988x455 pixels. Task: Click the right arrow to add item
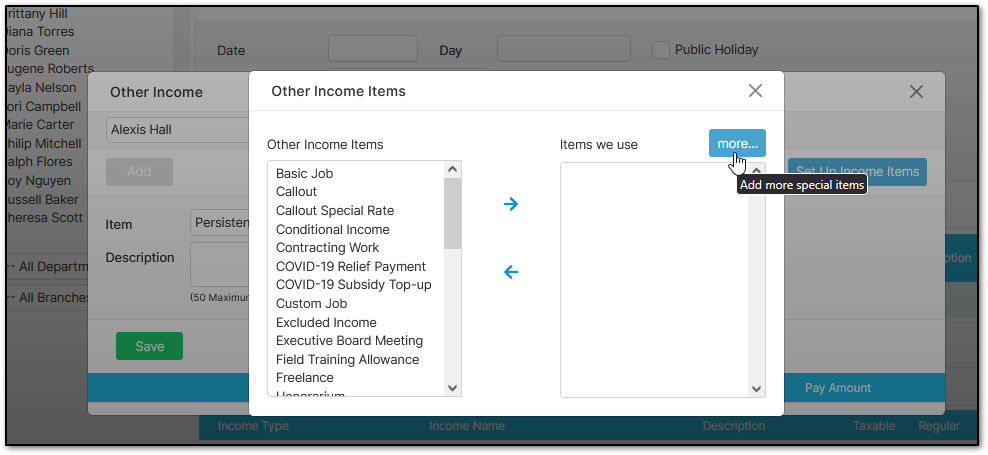click(x=511, y=204)
